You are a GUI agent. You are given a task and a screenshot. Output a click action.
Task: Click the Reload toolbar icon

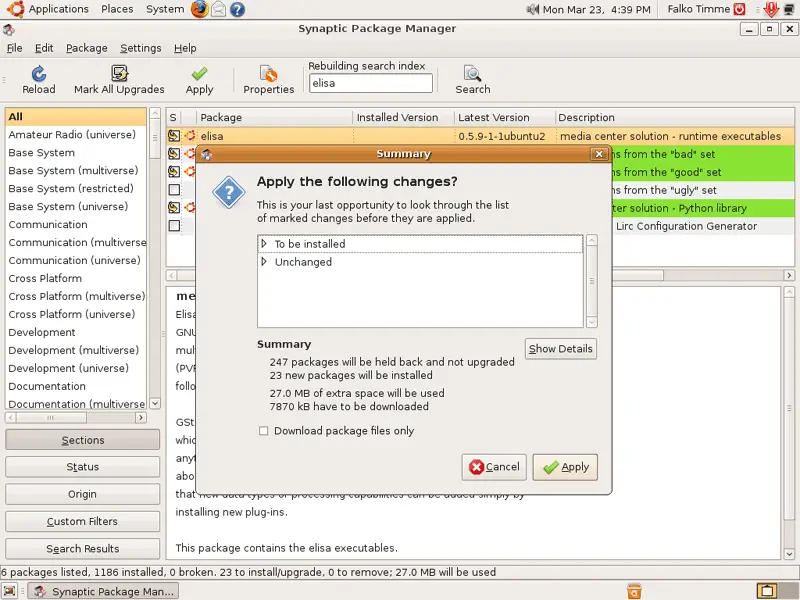39,74
